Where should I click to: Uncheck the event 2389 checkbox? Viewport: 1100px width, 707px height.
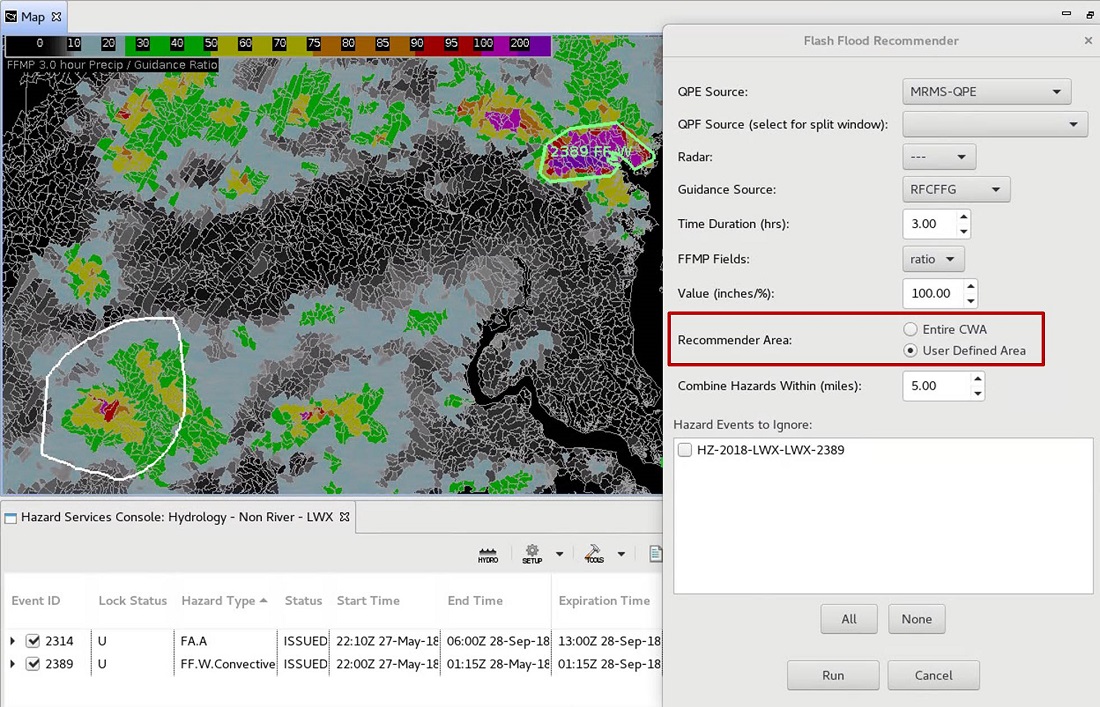click(33, 664)
